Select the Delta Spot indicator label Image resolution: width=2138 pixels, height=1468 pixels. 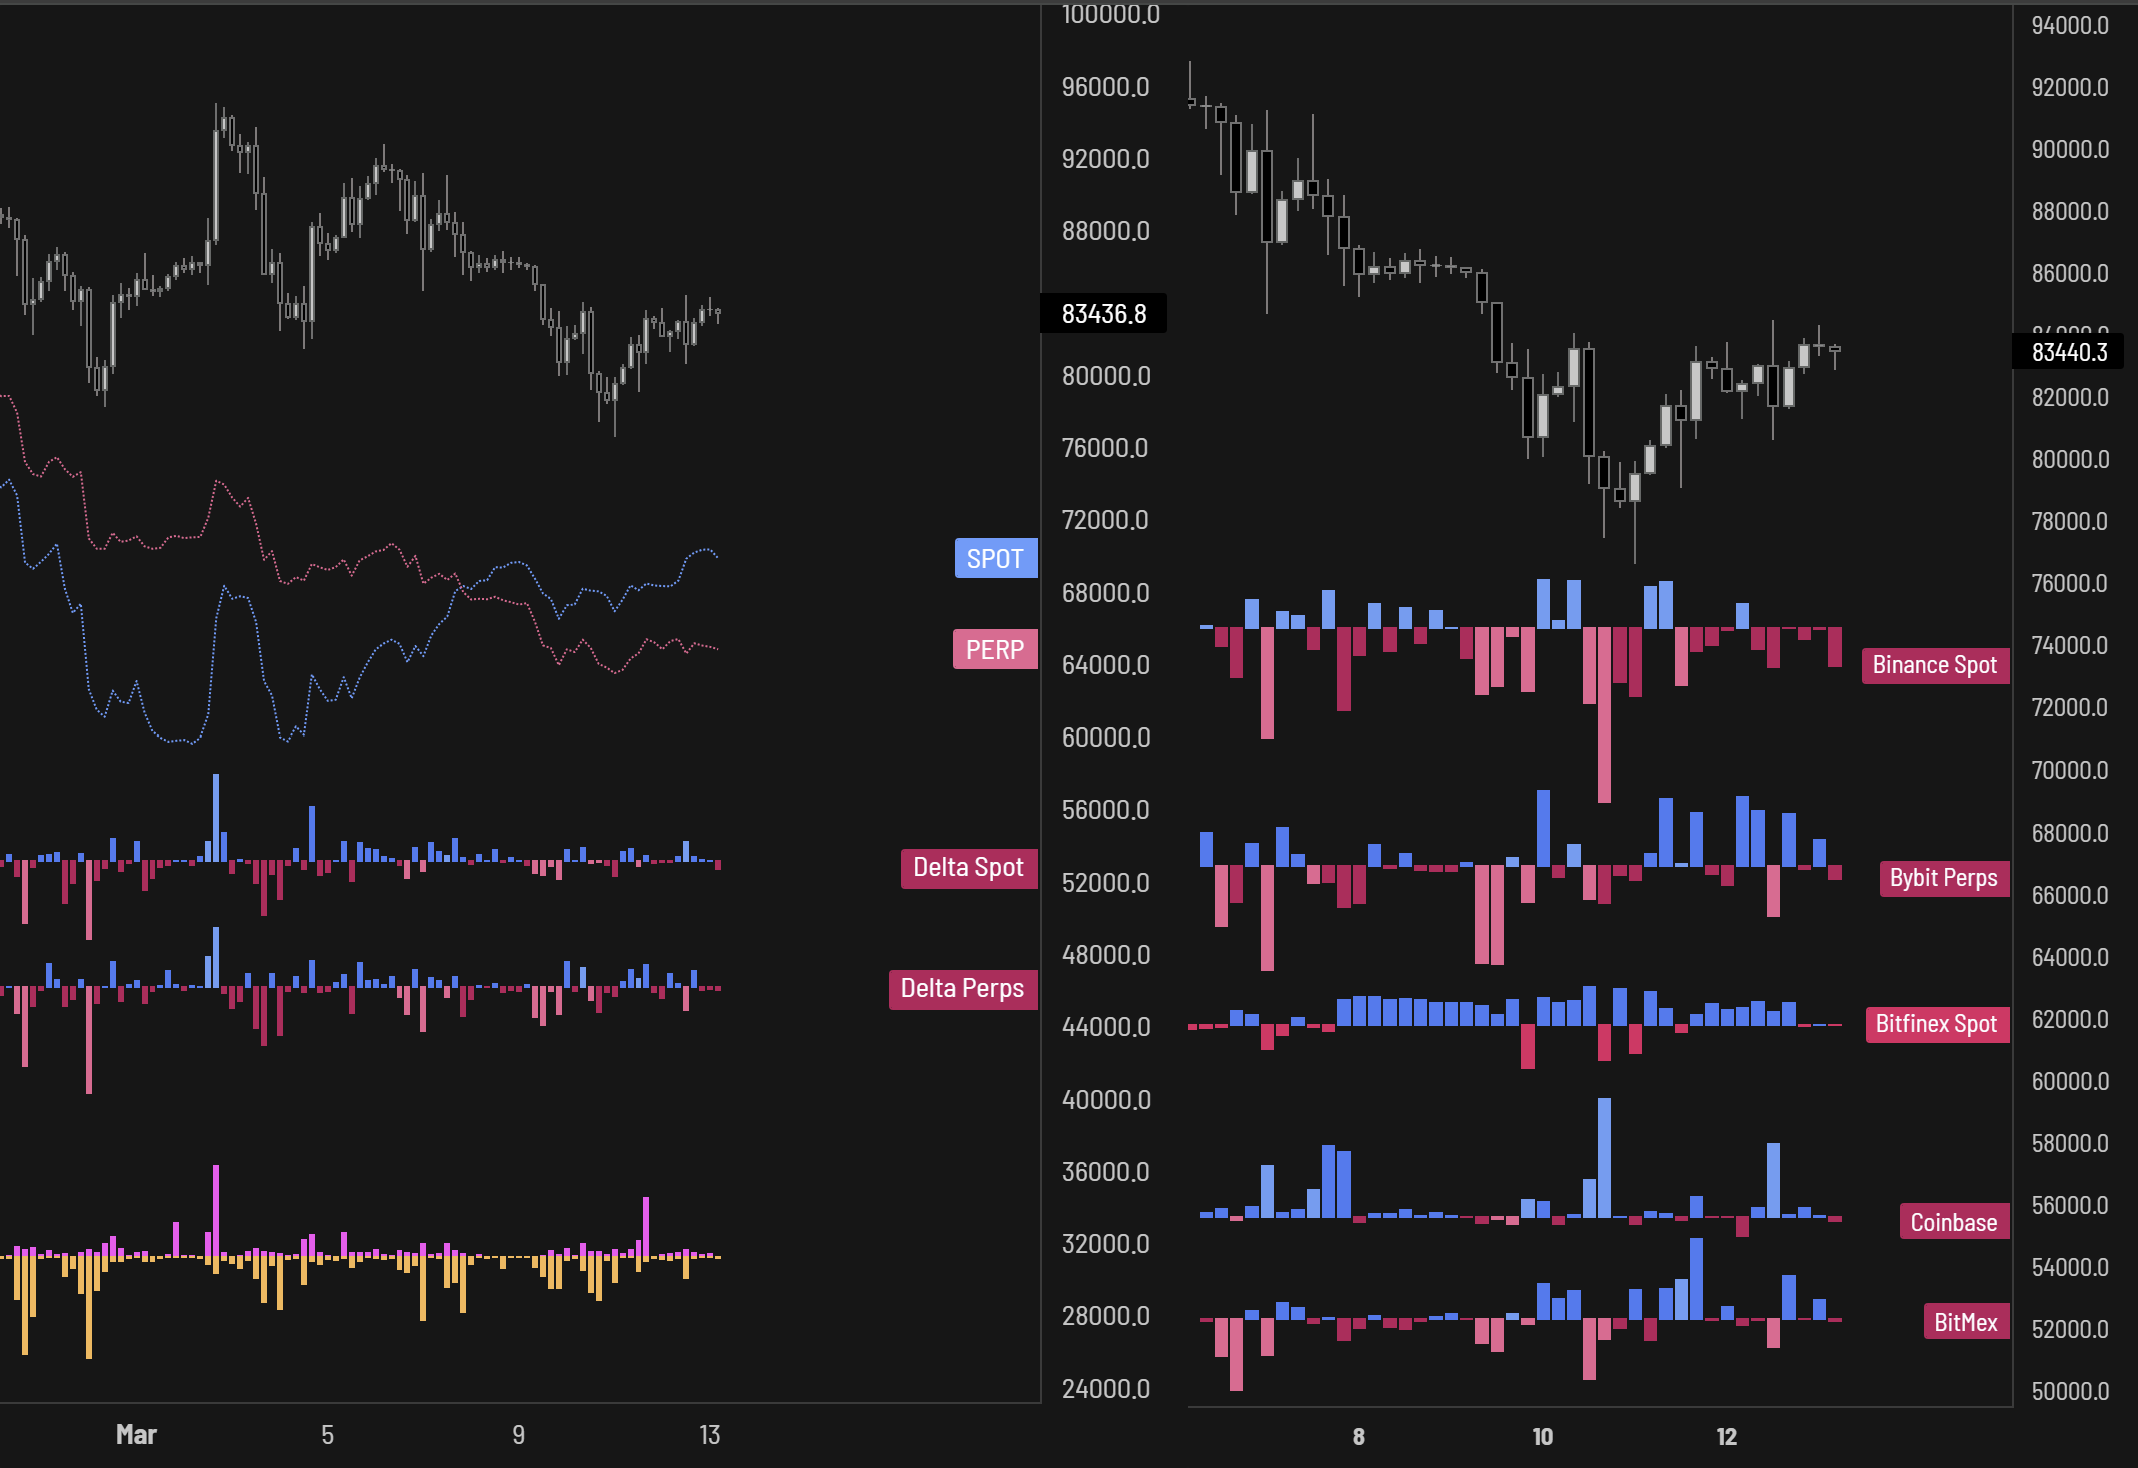(967, 867)
